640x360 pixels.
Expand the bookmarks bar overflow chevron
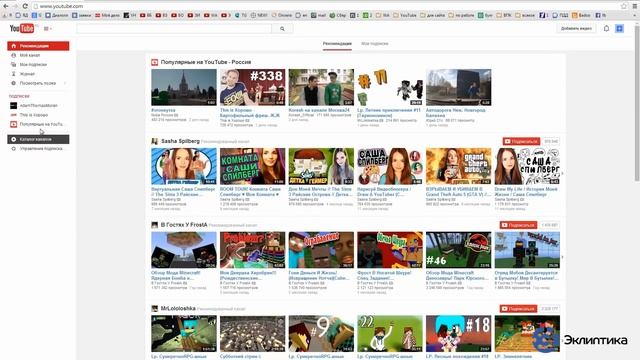[x=635, y=15]
